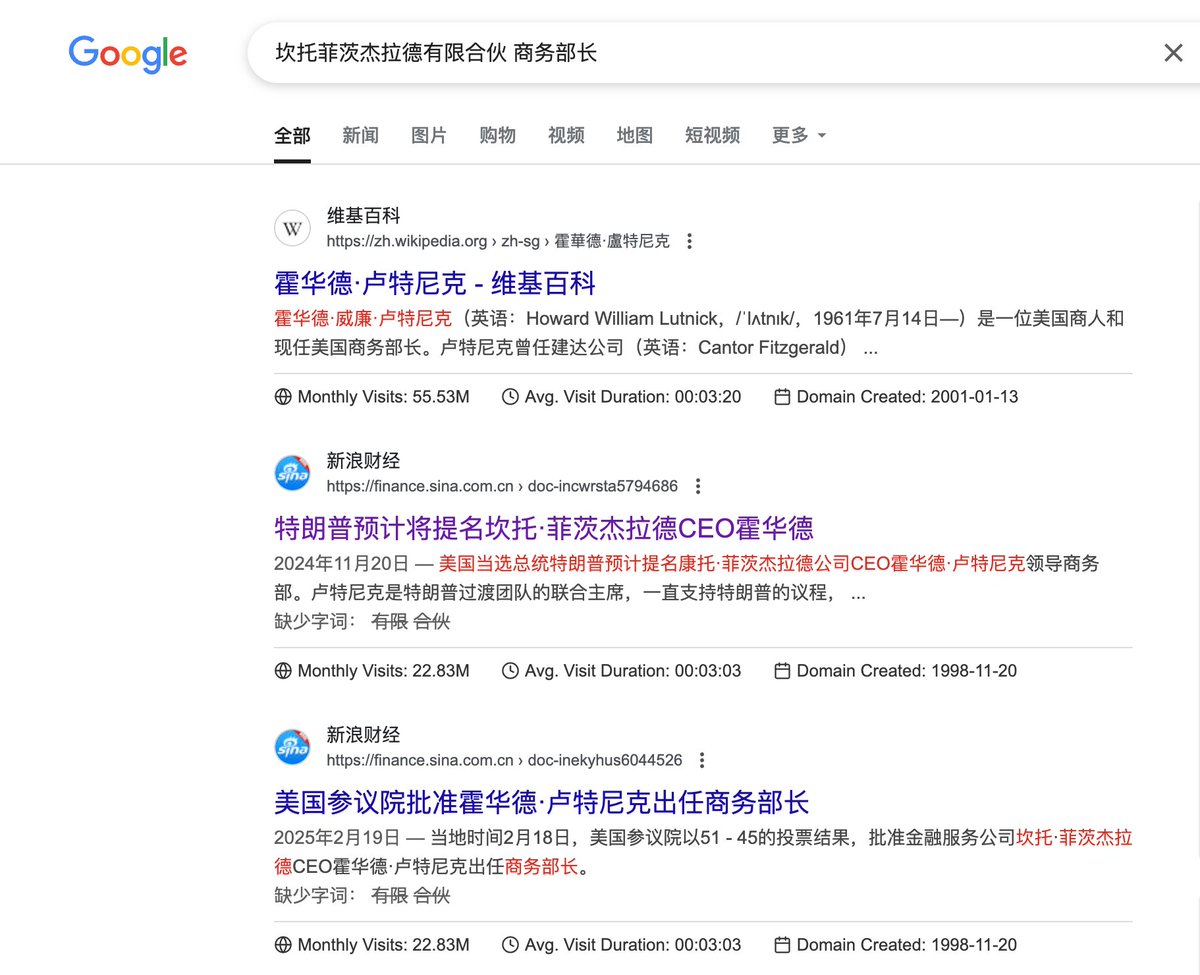Click the sina URL ending doc-inekyhus6044526
Image resolution: width=1200 pixels, height=975 pixels.
(504, 760)
